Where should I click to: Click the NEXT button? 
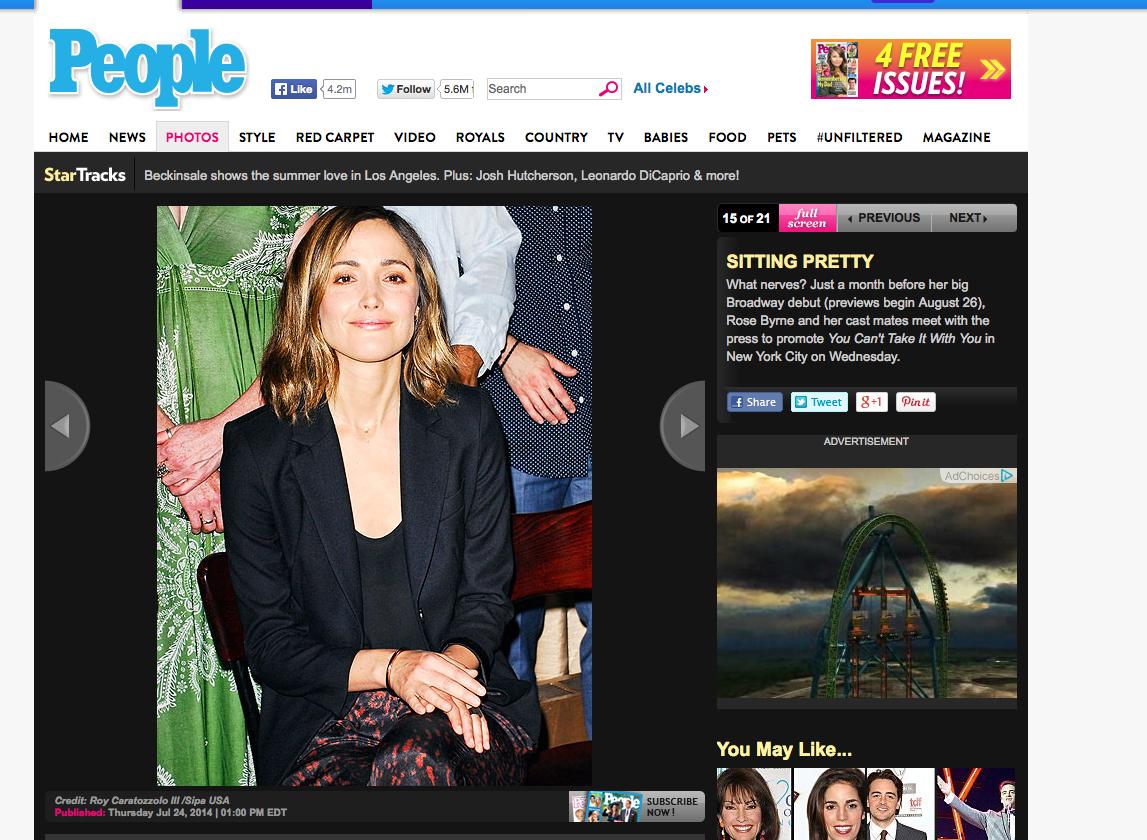tap(969, 218)
